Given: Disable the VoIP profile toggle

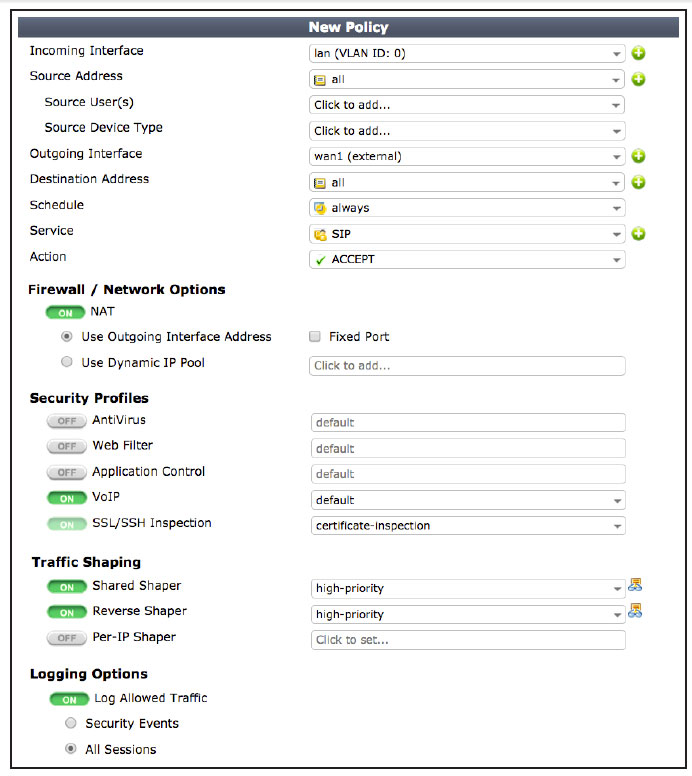Looking at the screenshot, I should pos(66,498).
